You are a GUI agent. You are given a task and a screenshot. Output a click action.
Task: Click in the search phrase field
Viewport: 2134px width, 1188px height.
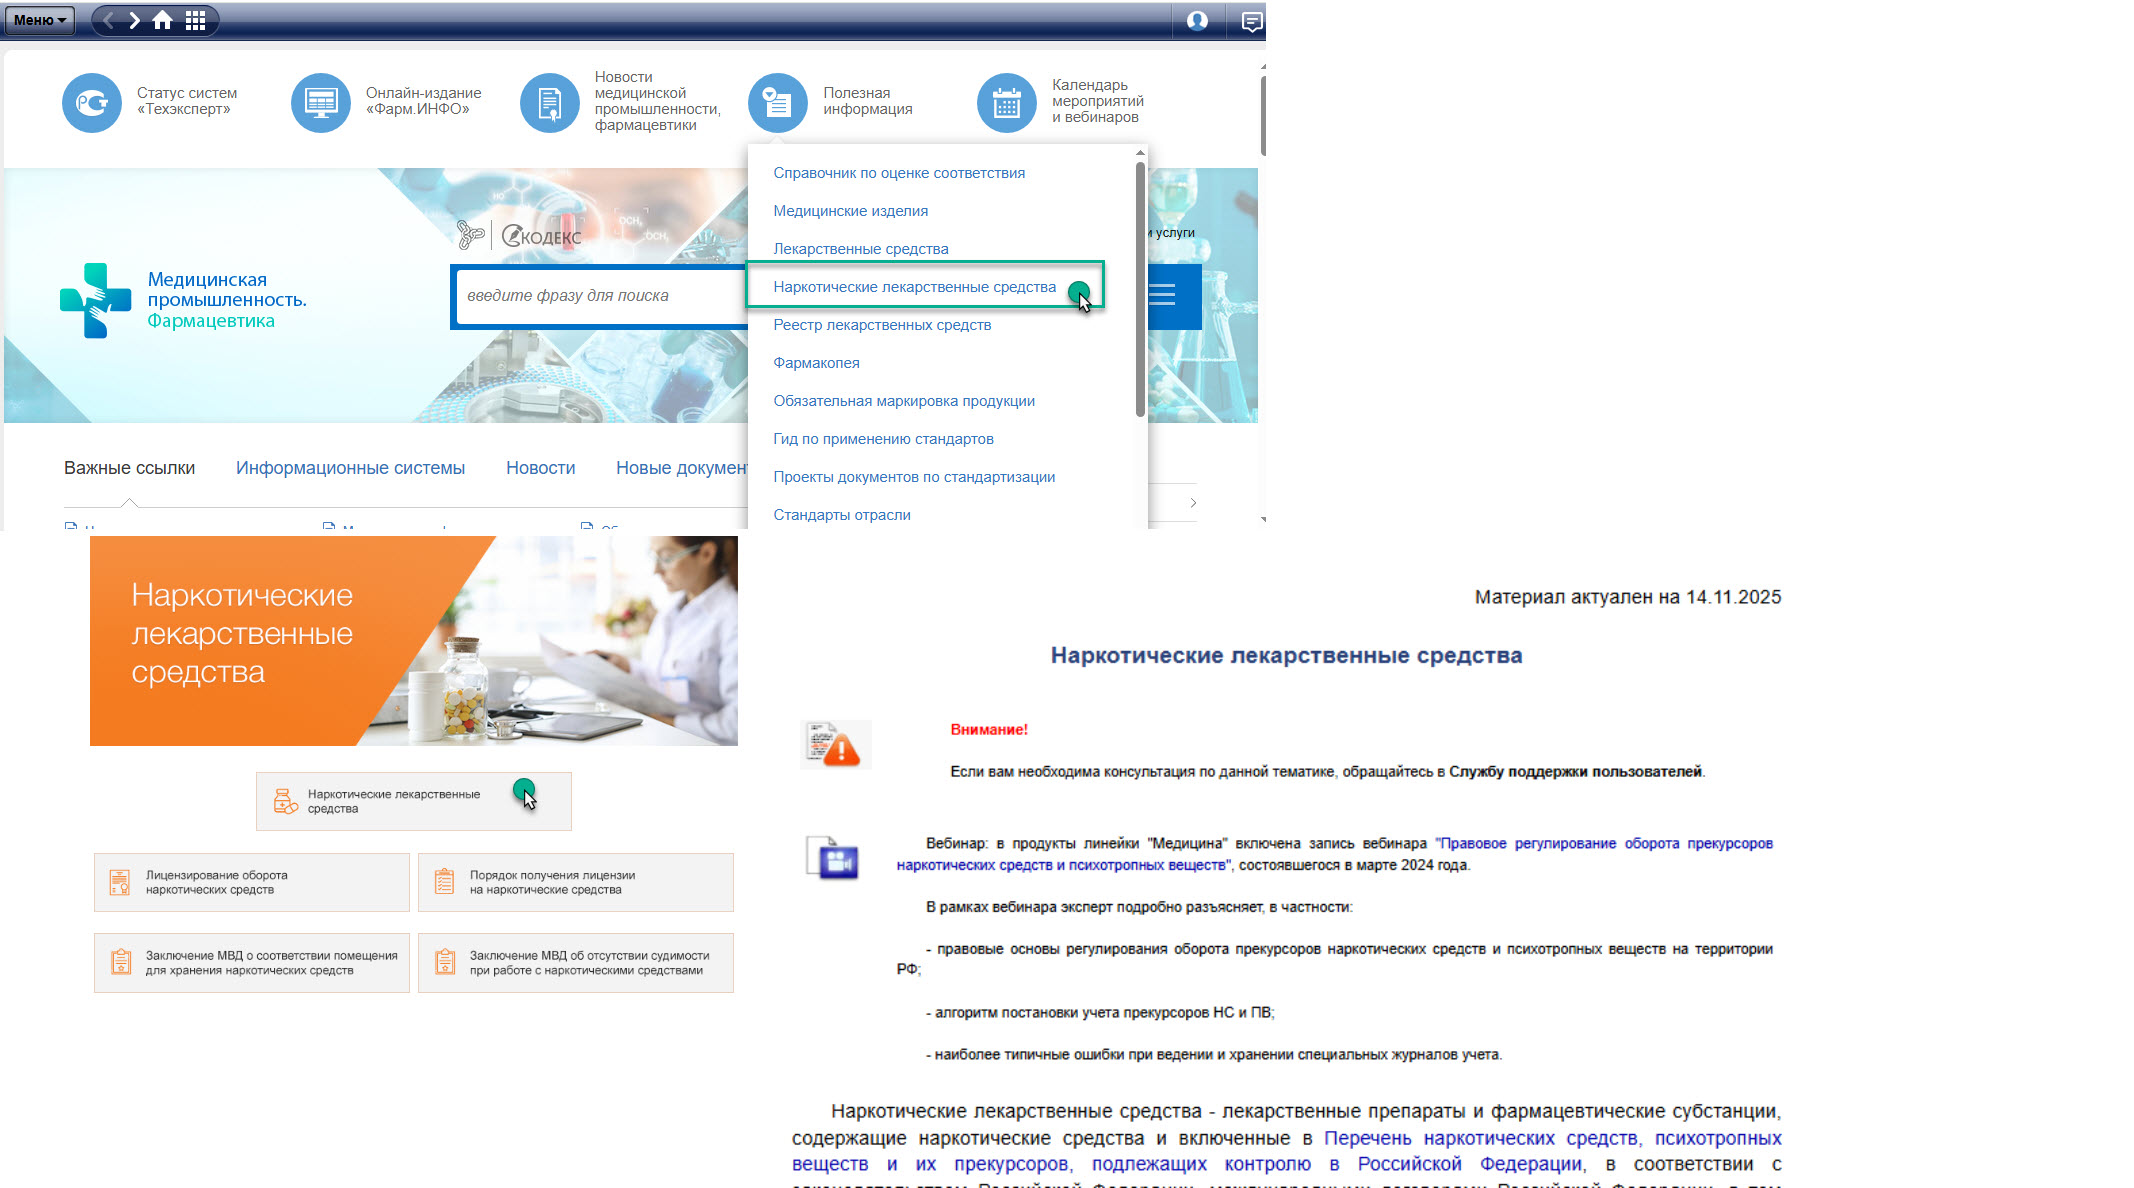[x=600, y=296]
